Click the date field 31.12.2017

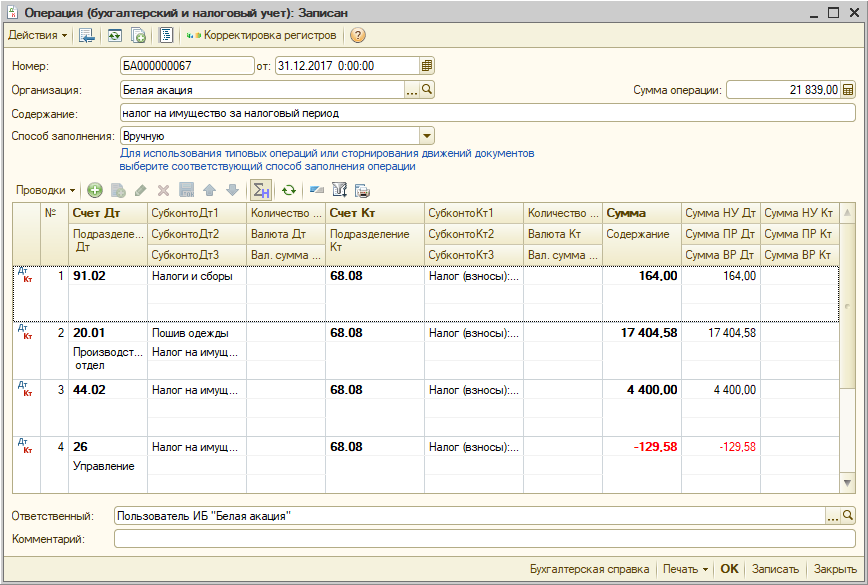(x=347, y=66)
